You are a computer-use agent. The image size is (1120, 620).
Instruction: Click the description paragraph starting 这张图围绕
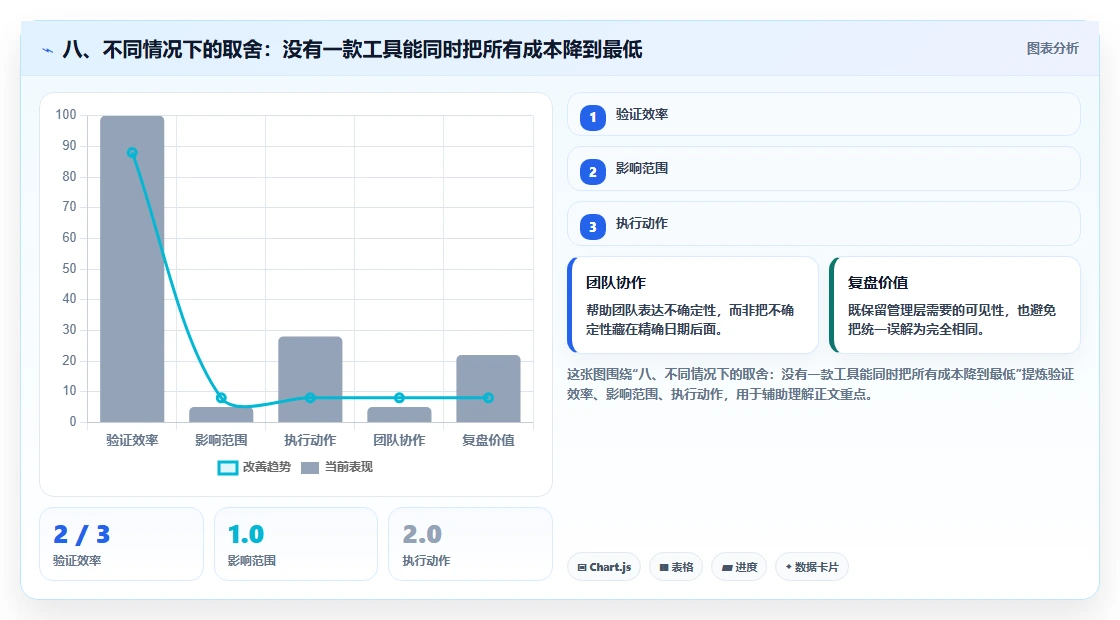coord(821,384)
